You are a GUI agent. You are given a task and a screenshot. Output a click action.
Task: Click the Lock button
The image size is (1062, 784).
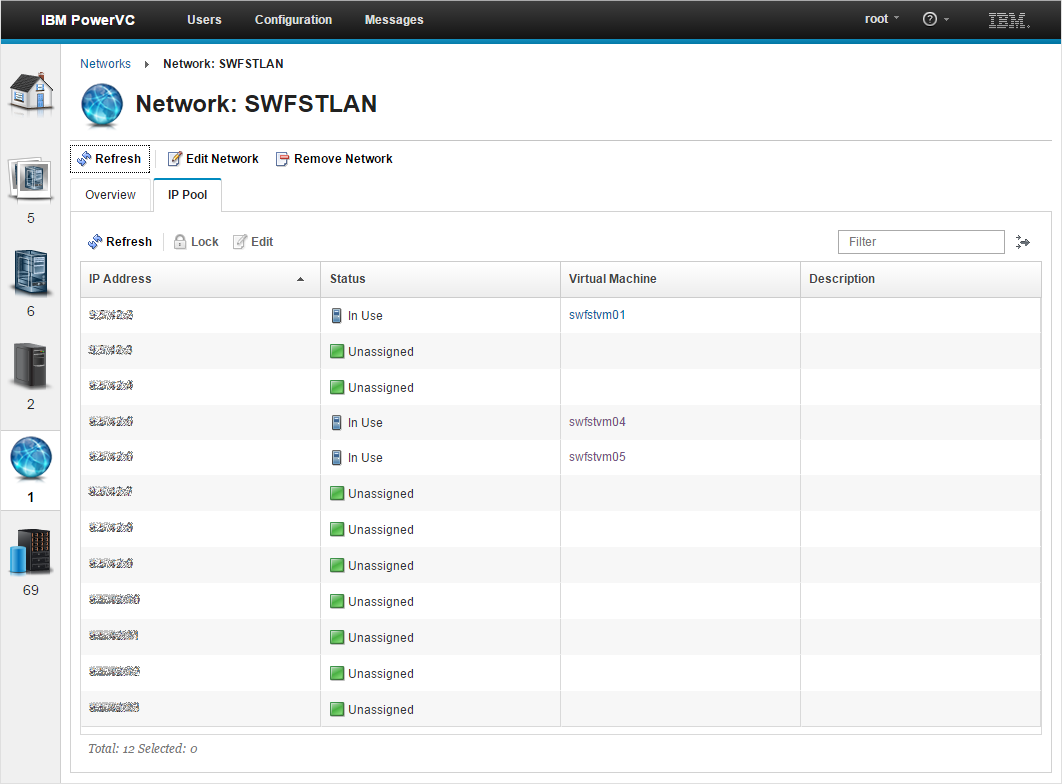(x=196, y=242)
